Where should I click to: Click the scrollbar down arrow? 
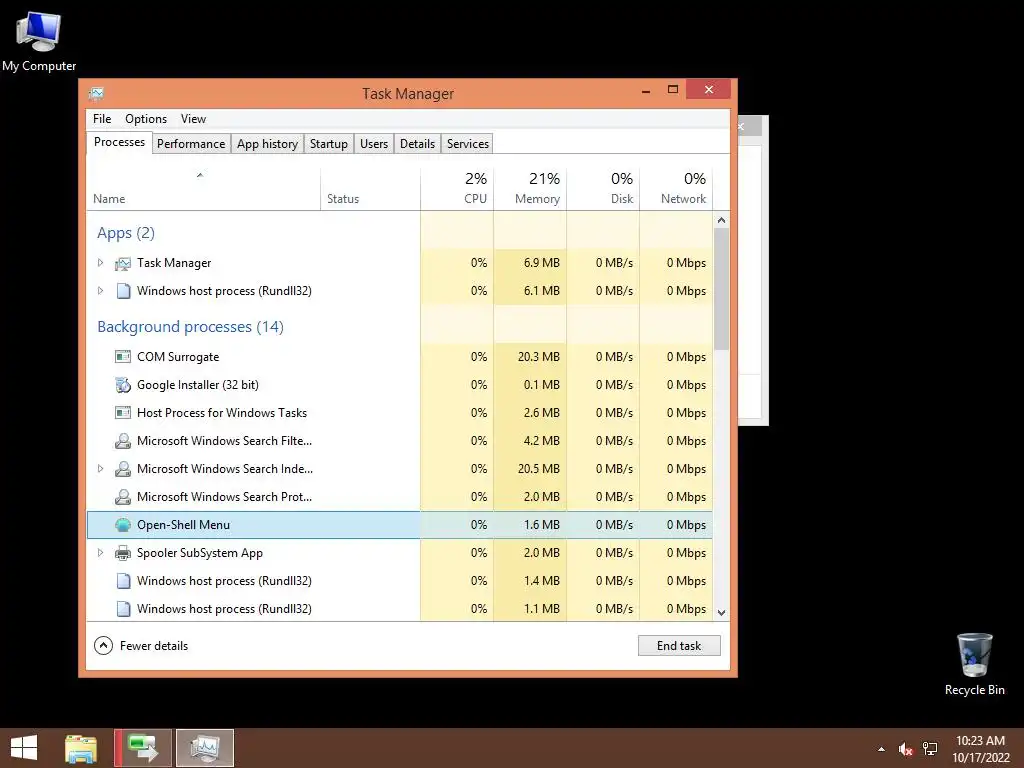[x=721, y=613]
